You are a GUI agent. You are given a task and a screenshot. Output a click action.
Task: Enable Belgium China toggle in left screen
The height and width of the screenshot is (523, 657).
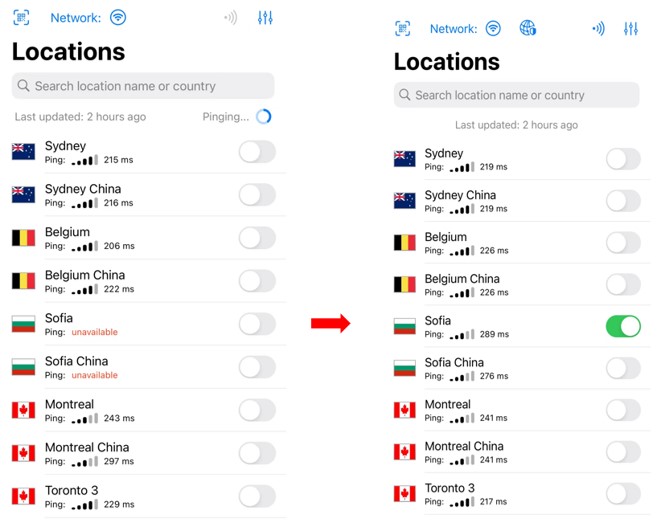point(257,281)
